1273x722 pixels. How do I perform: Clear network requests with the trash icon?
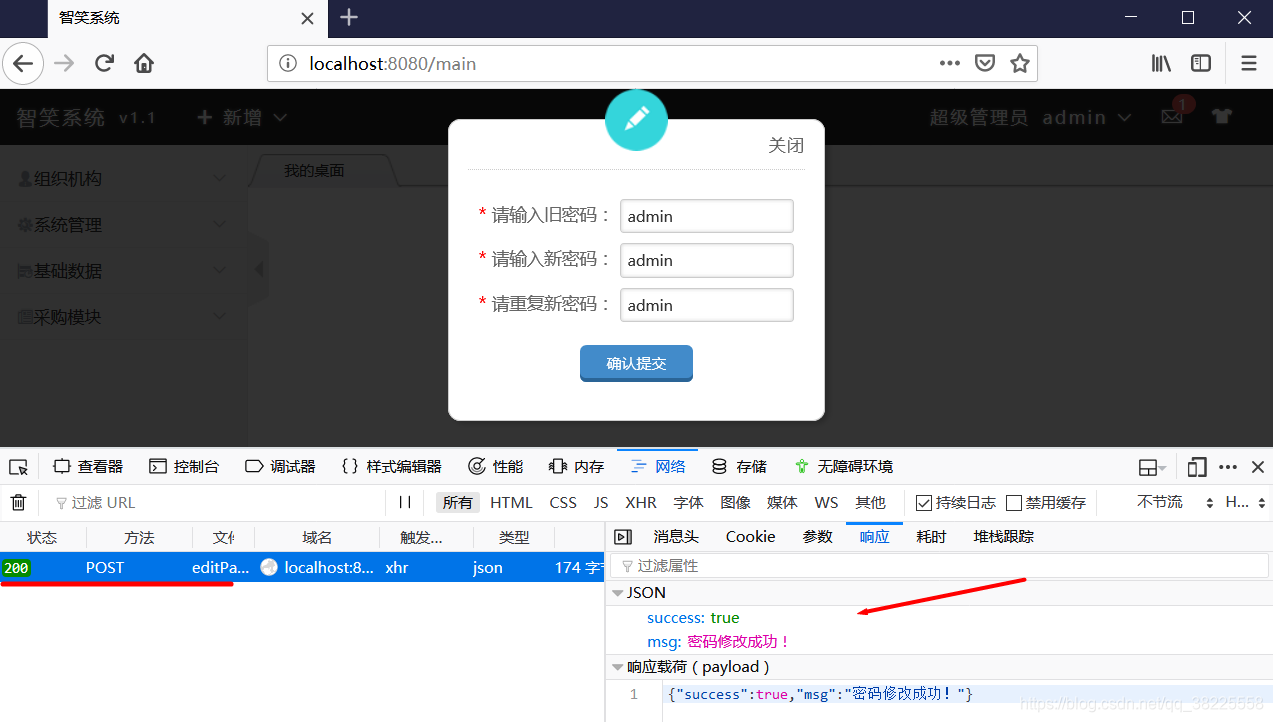[x=17, y=502]
